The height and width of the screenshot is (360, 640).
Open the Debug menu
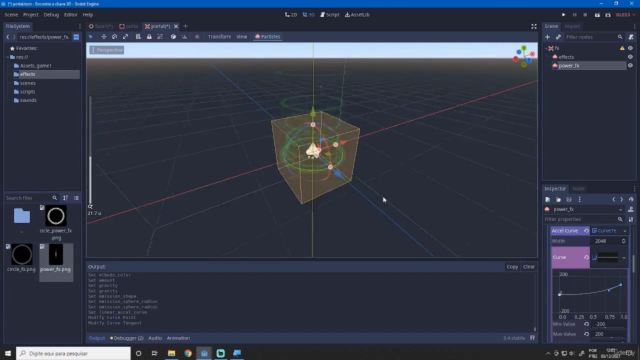(x=51, y=15)
